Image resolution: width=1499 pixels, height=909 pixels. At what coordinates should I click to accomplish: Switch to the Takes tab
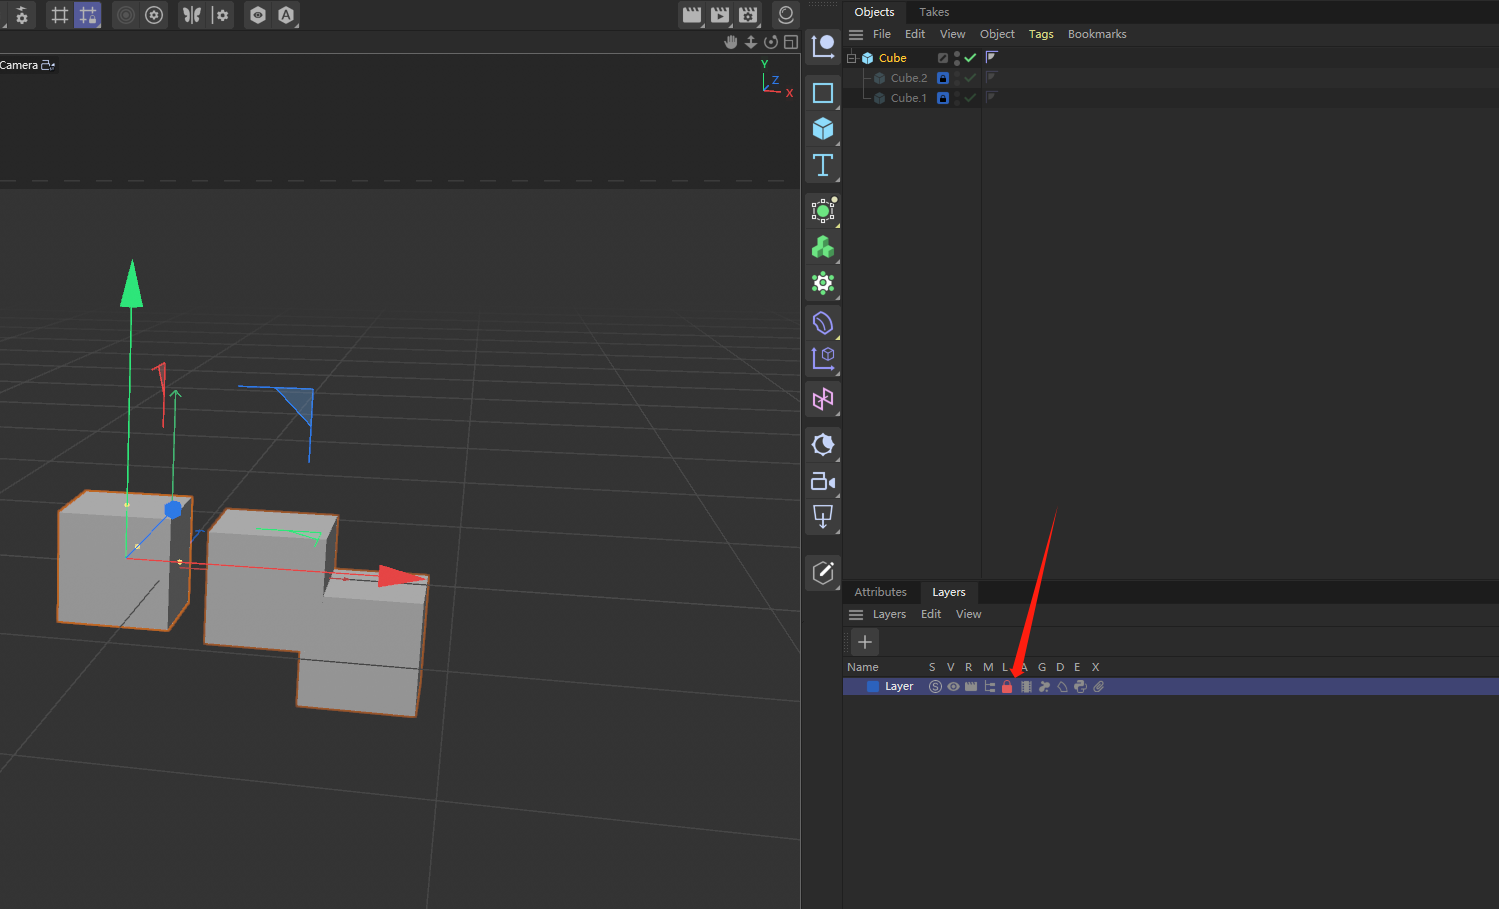click(934, 12)
